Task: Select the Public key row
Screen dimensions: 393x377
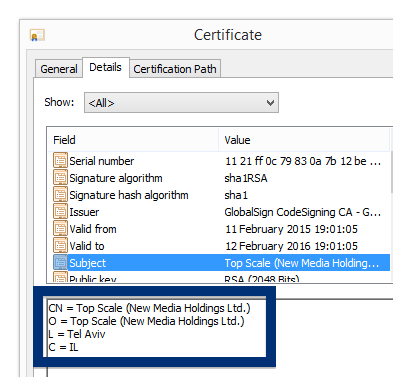Action: 219,278
